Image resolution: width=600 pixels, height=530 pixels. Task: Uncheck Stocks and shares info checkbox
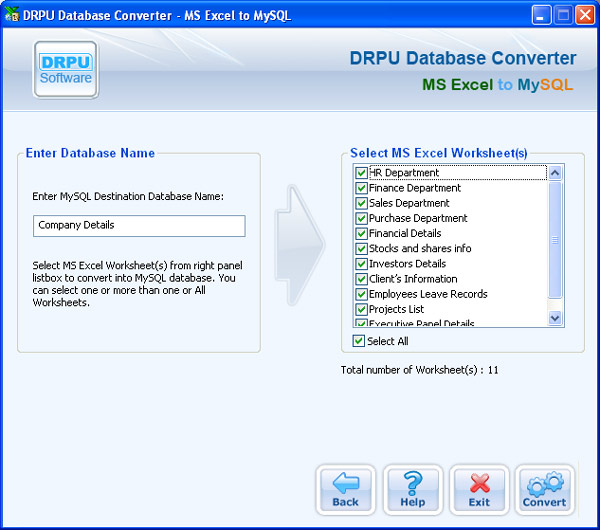click(x=361, y=249)
